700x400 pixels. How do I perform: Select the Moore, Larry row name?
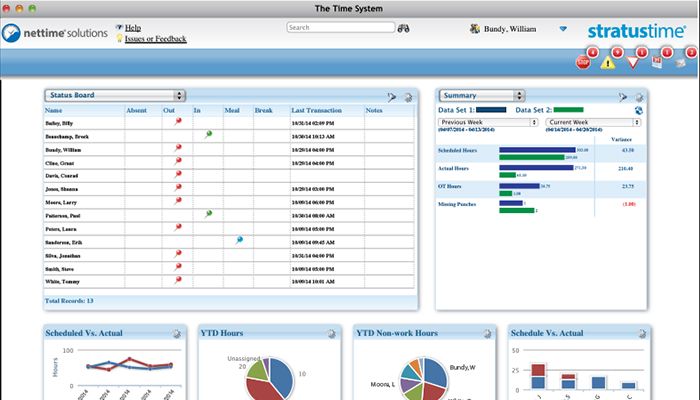pyautogui.click(x=61, y=203)
